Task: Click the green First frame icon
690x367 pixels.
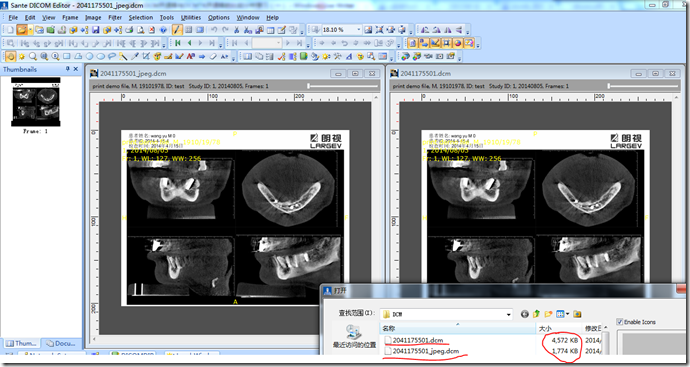Action: (178, 43)
